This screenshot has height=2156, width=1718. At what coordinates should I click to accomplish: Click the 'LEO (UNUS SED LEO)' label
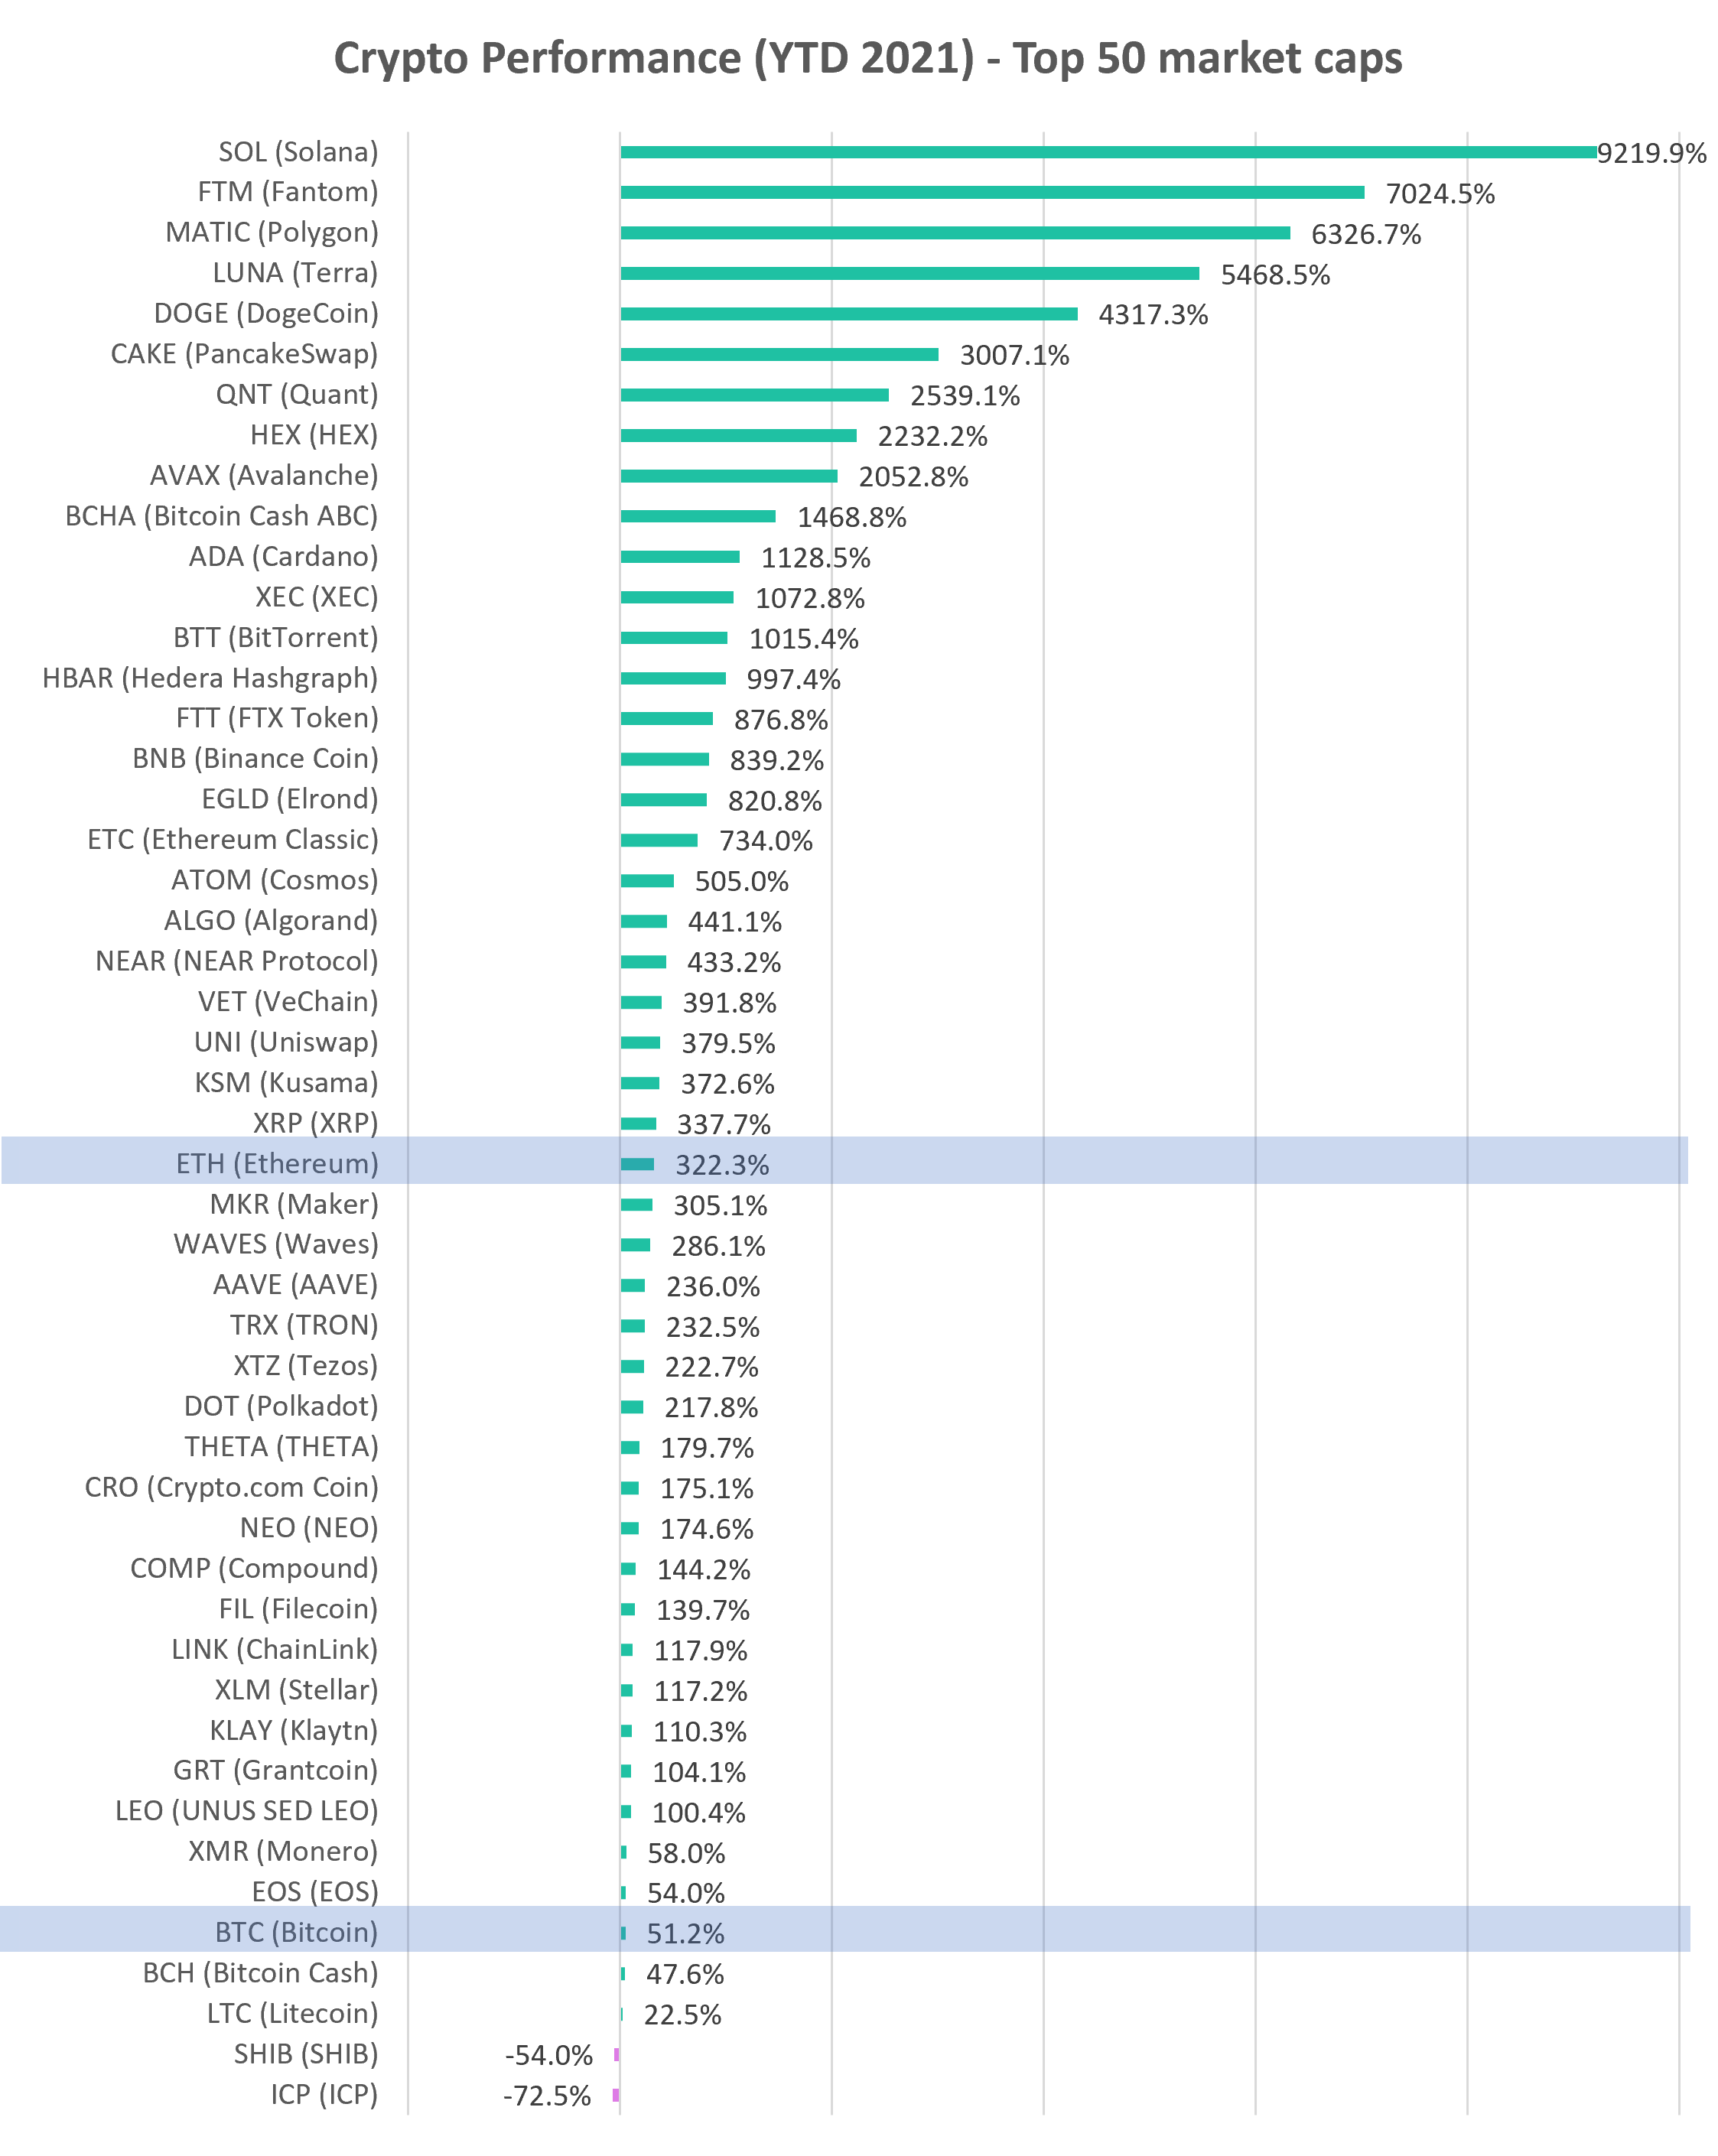[x=247, y=1811]
